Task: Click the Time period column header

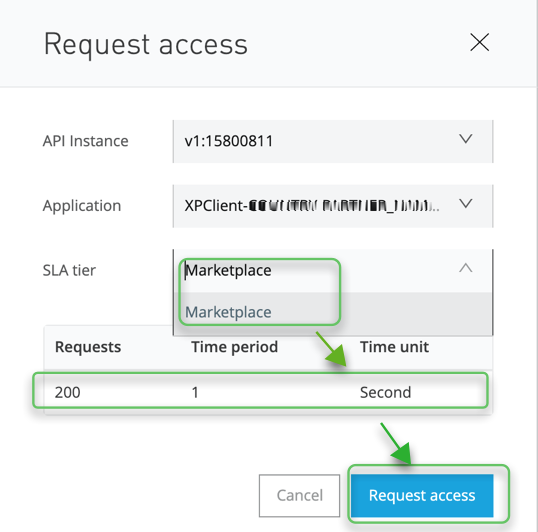Action: tap(234, 347)
